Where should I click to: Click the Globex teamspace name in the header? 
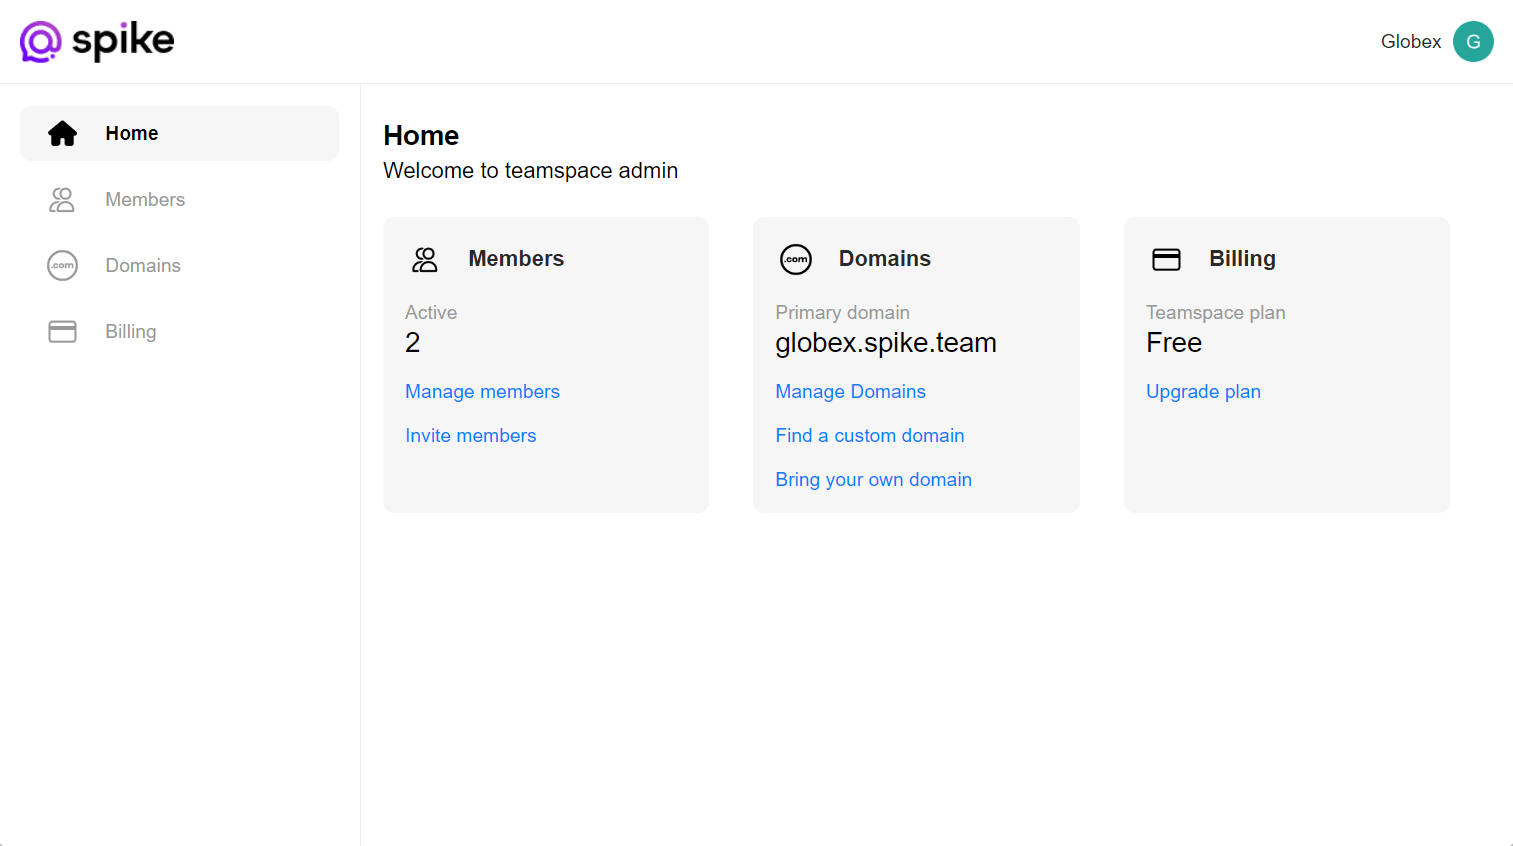click(1410, 41)
